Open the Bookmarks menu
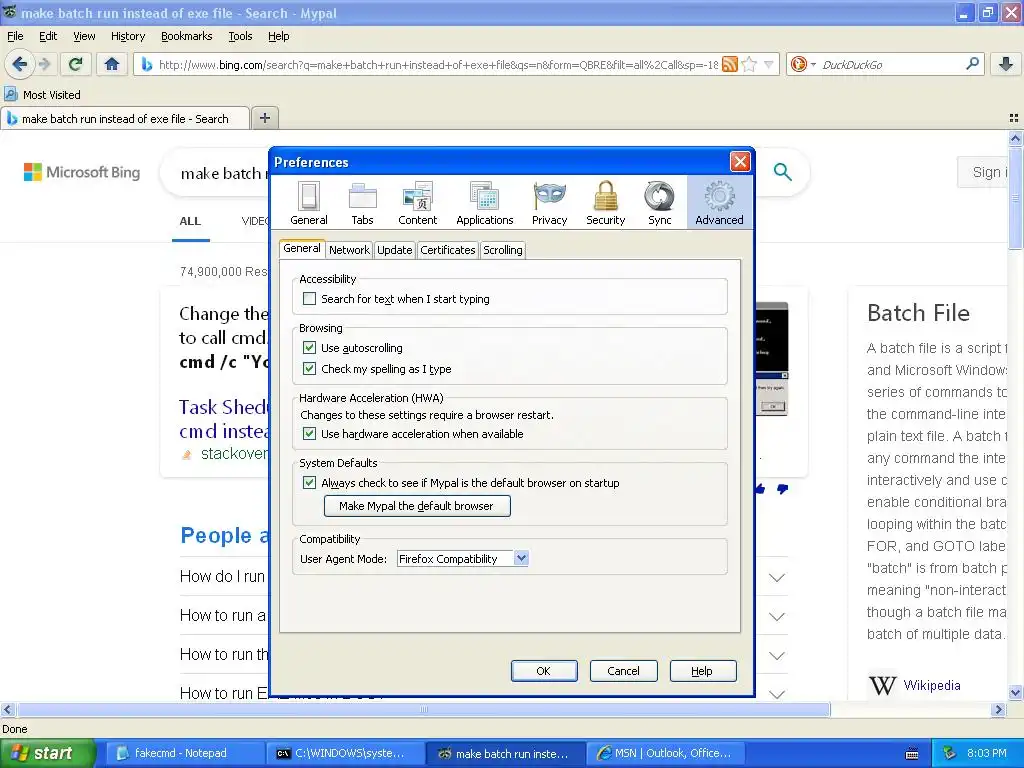The height and width of the screenshot is (768, 1024). 186,36
